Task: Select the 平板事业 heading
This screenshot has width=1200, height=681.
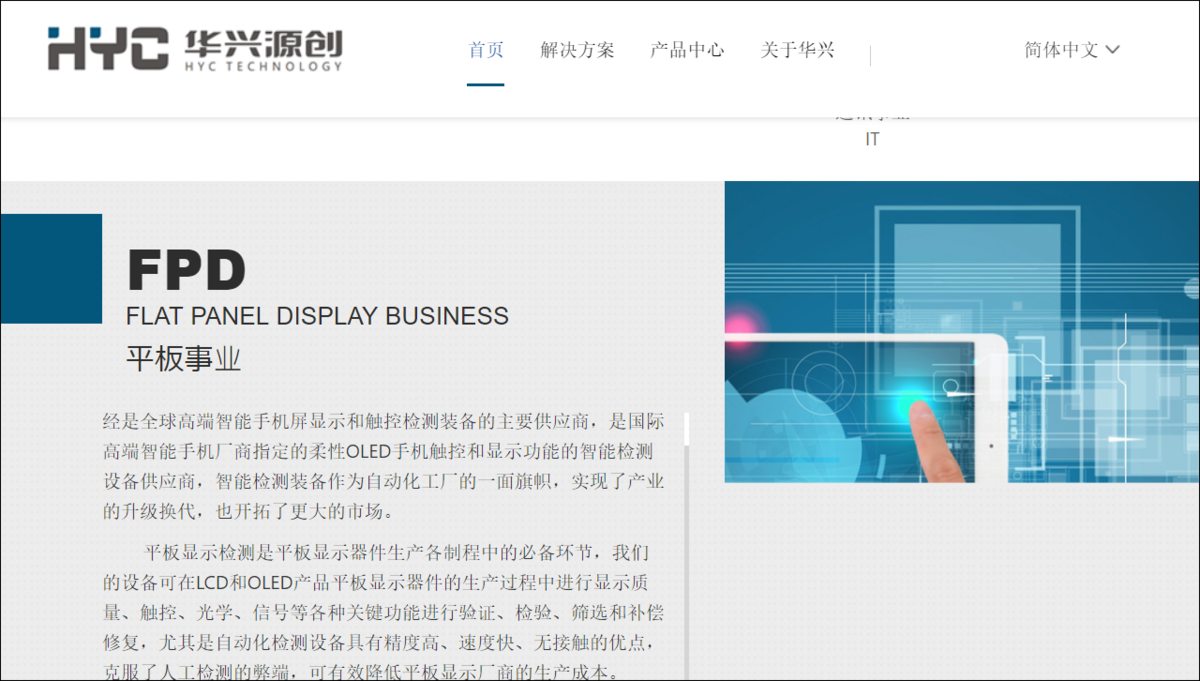Action: tap(183, 359)
